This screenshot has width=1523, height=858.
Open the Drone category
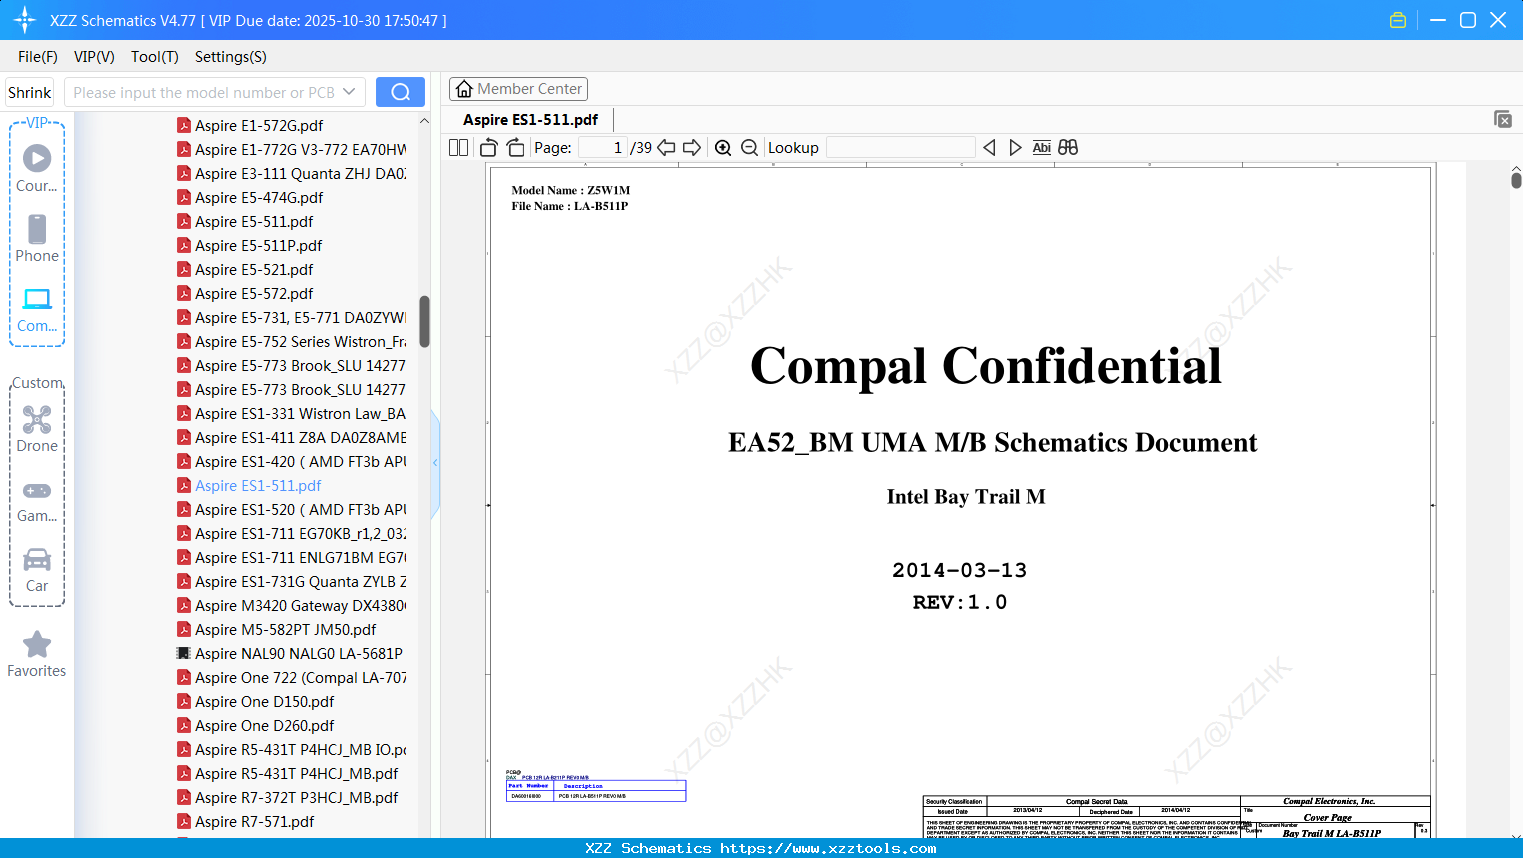(37, 429)
